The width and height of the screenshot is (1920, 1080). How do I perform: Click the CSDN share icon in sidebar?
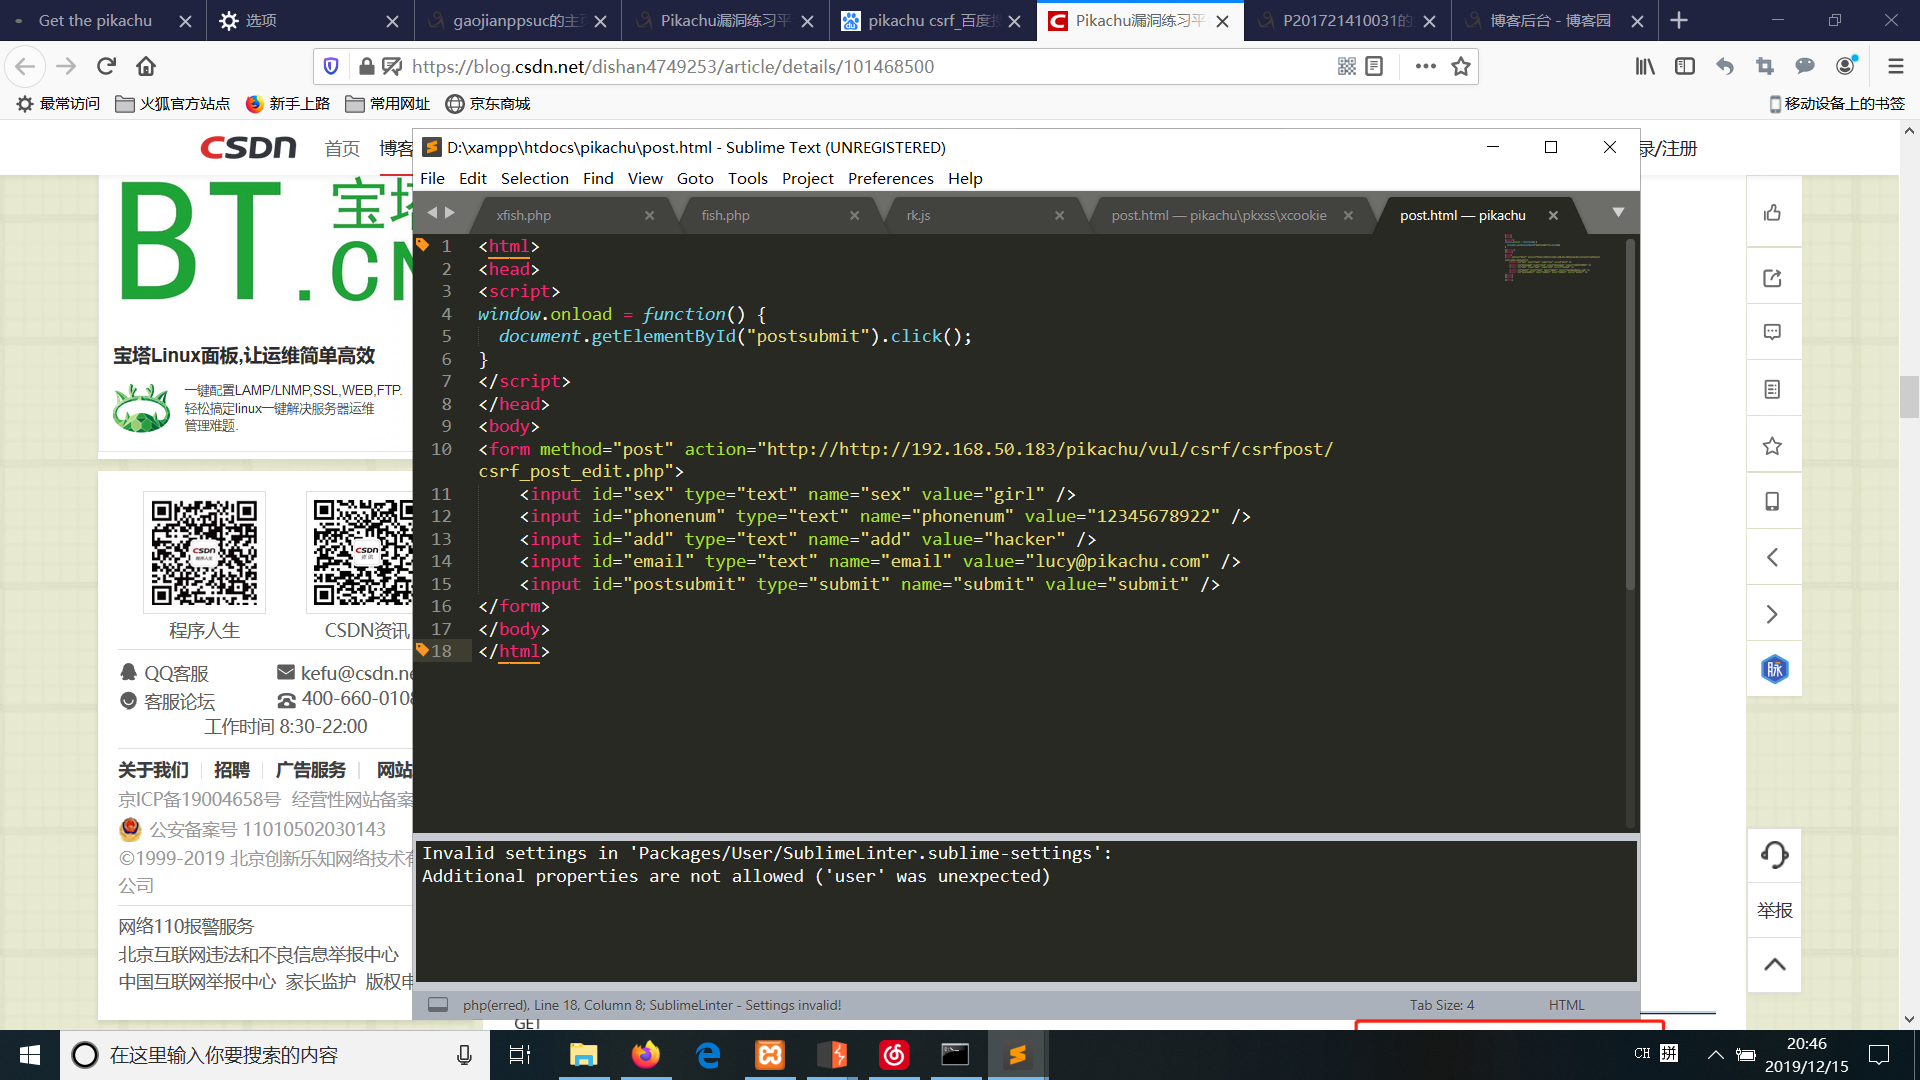coord(1772,278)
